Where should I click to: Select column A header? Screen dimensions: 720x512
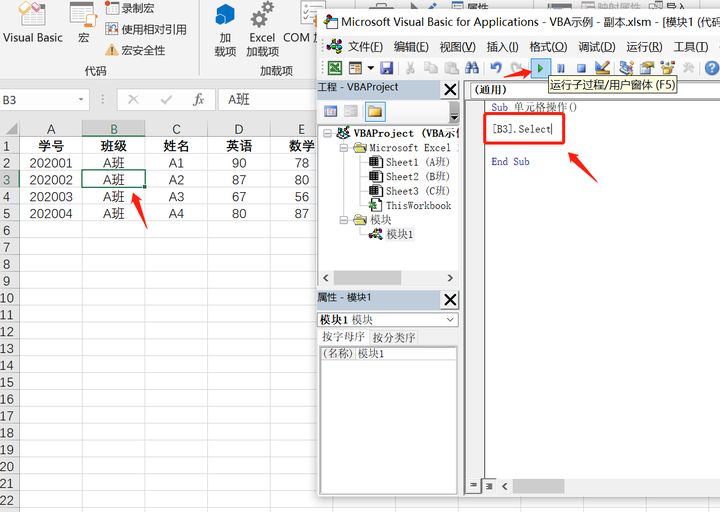(x=51, y=129)
